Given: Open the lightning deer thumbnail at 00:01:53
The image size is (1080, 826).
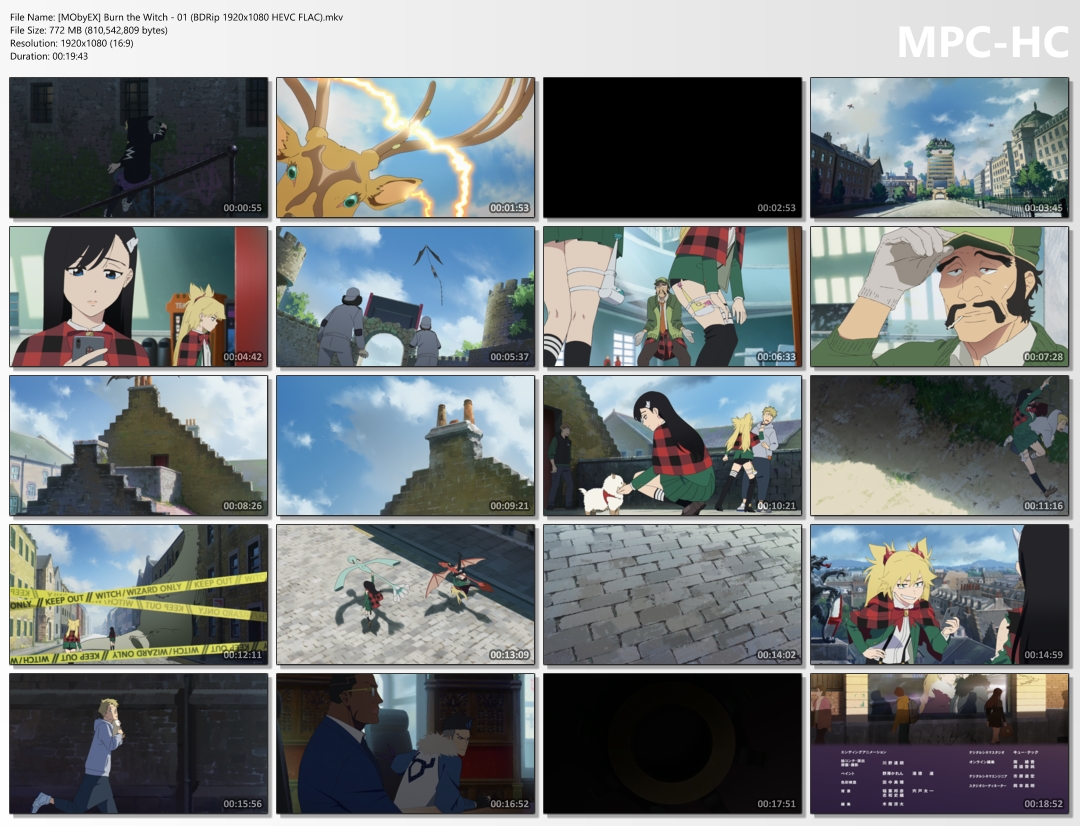Looking at the screenshot, I should [x=406, y=147].
